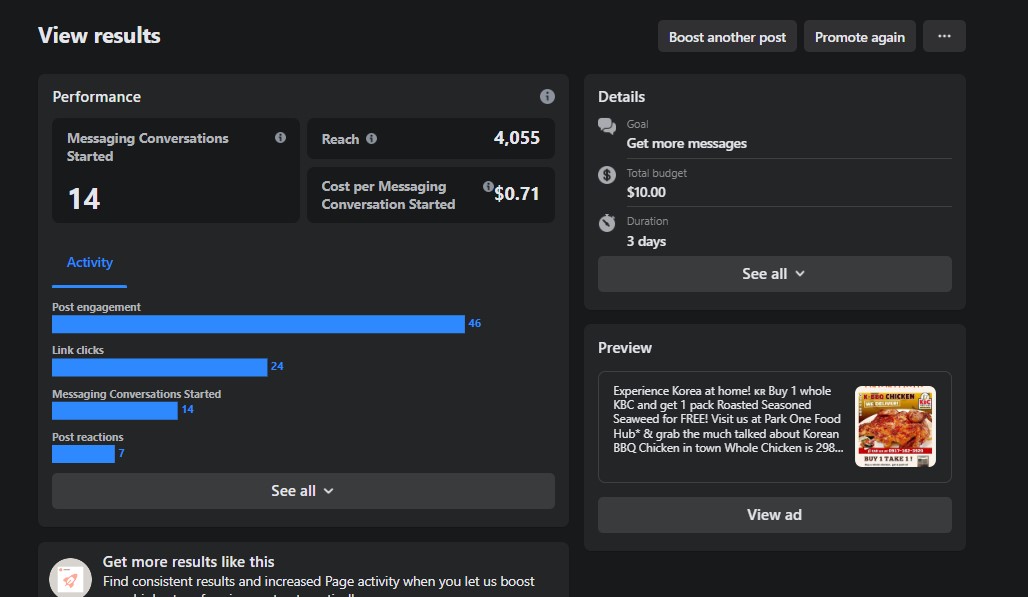1028x597 pixels.
Task: Expand See all under Activity chart
Action: pos(302,491)
